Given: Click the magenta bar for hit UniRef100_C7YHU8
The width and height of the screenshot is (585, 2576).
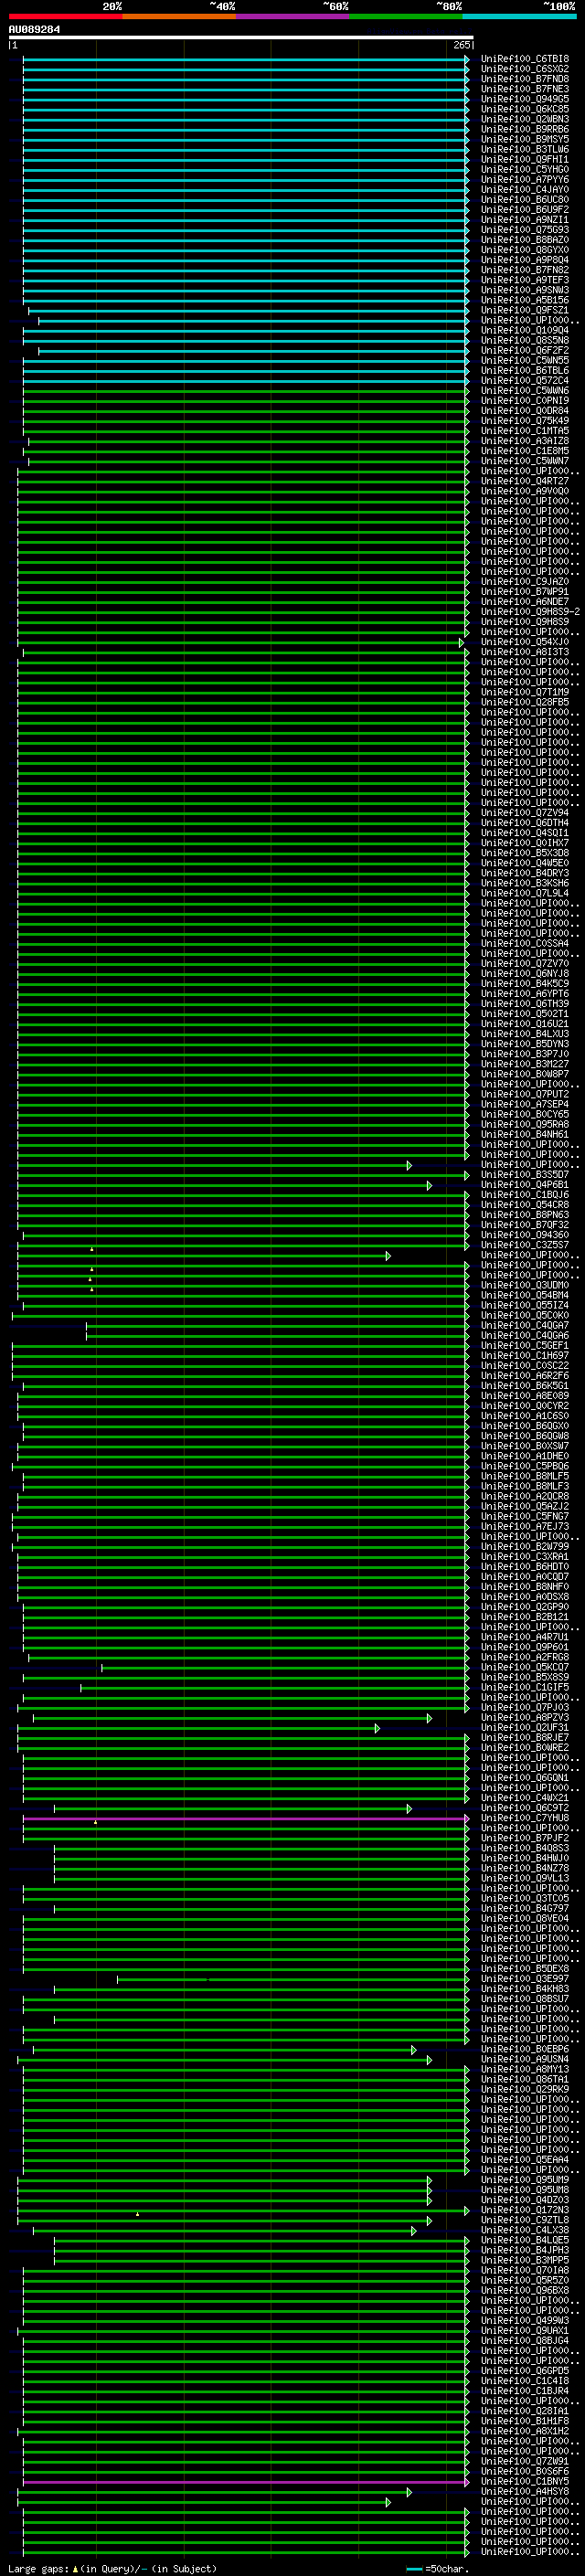Looking at the screenshot, I should [245, 1818].
